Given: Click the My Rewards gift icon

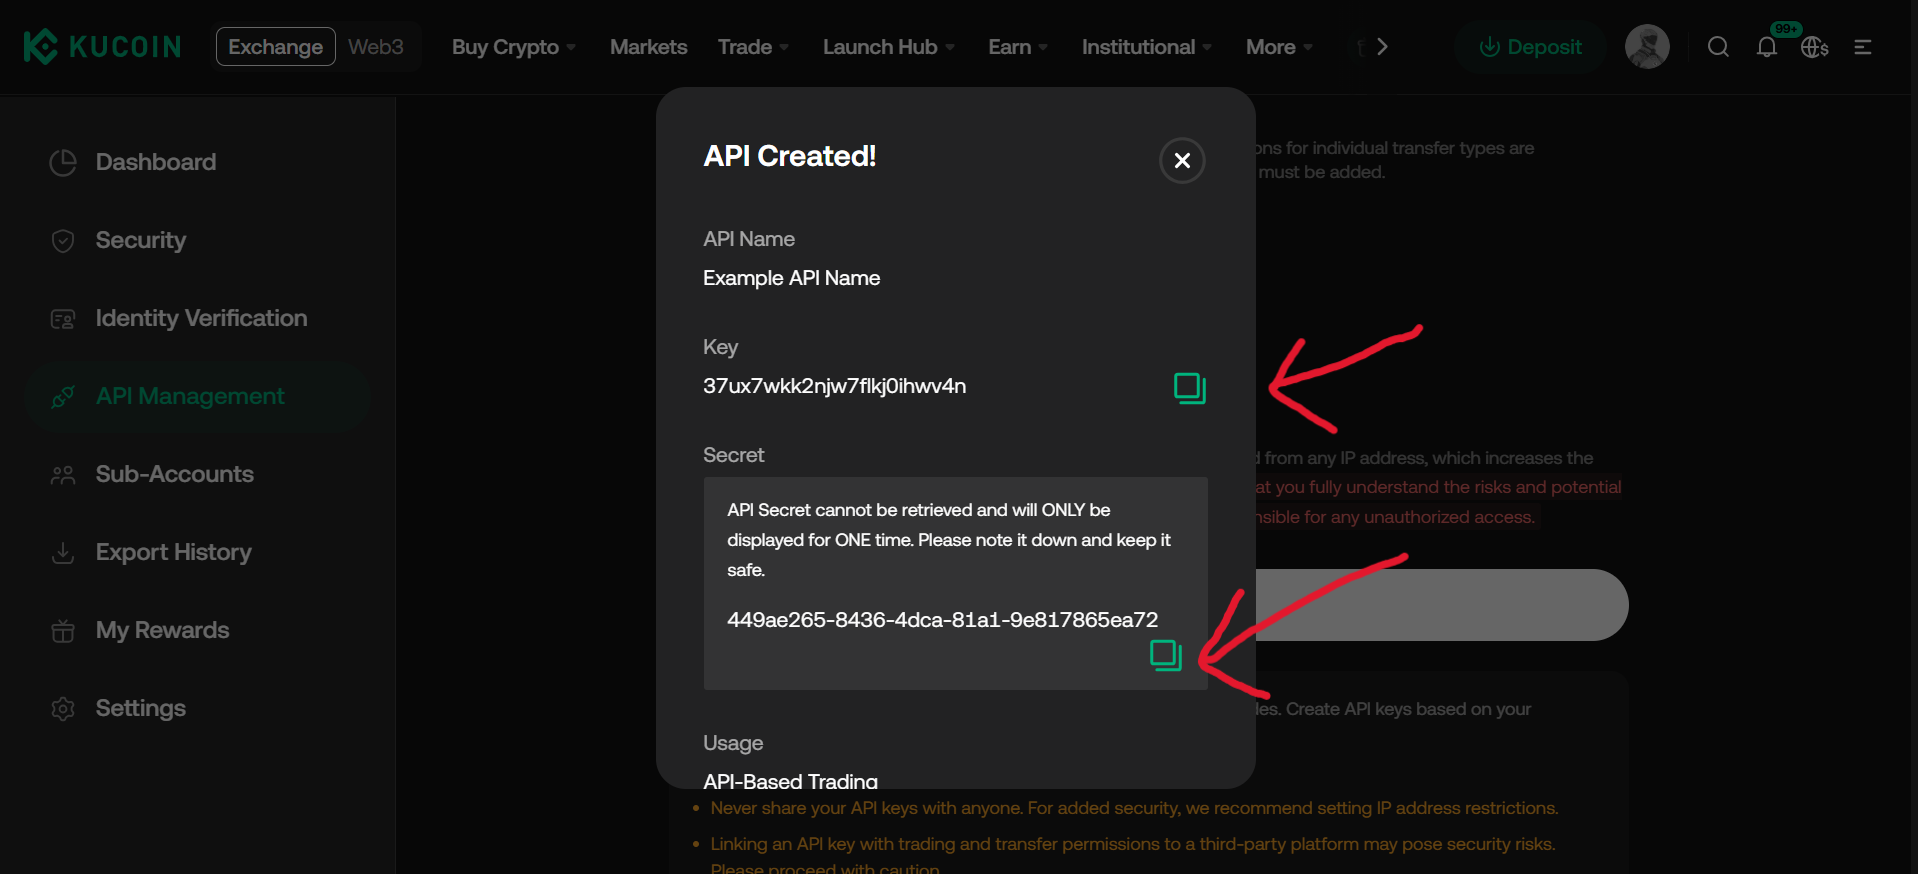Looking at the screenshot, I should [63, 631].
